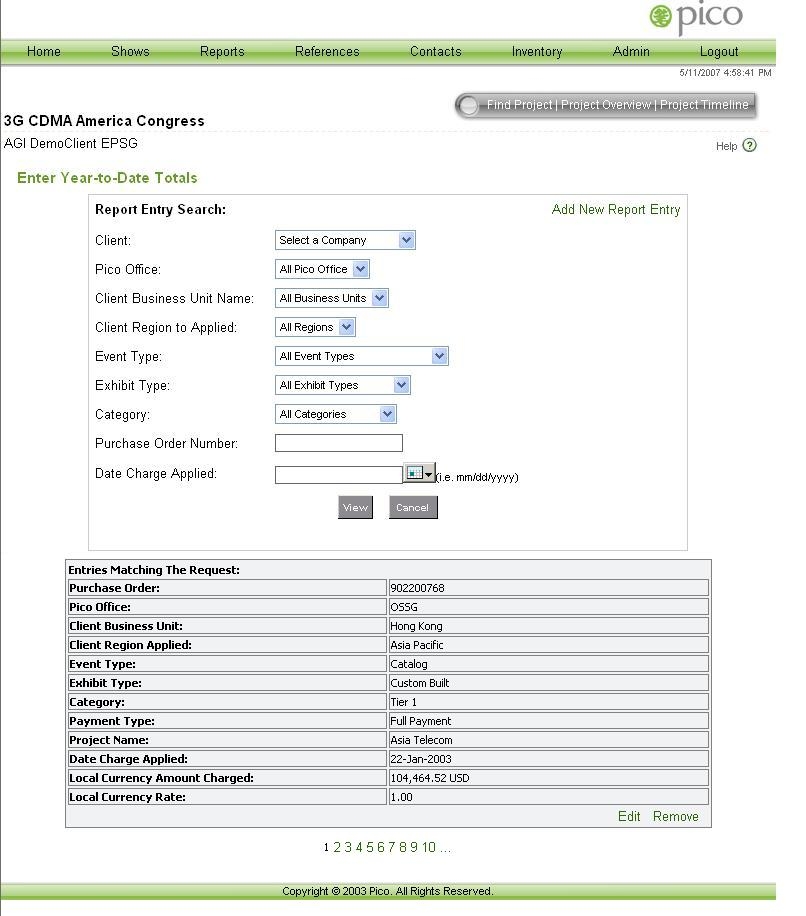
Task: Open the Category dropdown
Action: [x=336, y=414]
